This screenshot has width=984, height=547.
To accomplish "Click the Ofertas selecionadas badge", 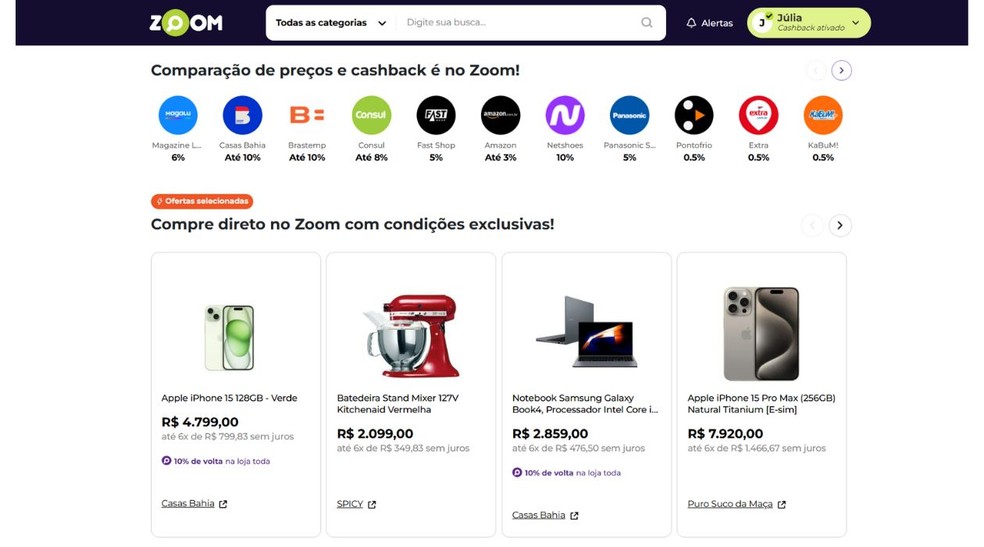I will click(202, 202).
